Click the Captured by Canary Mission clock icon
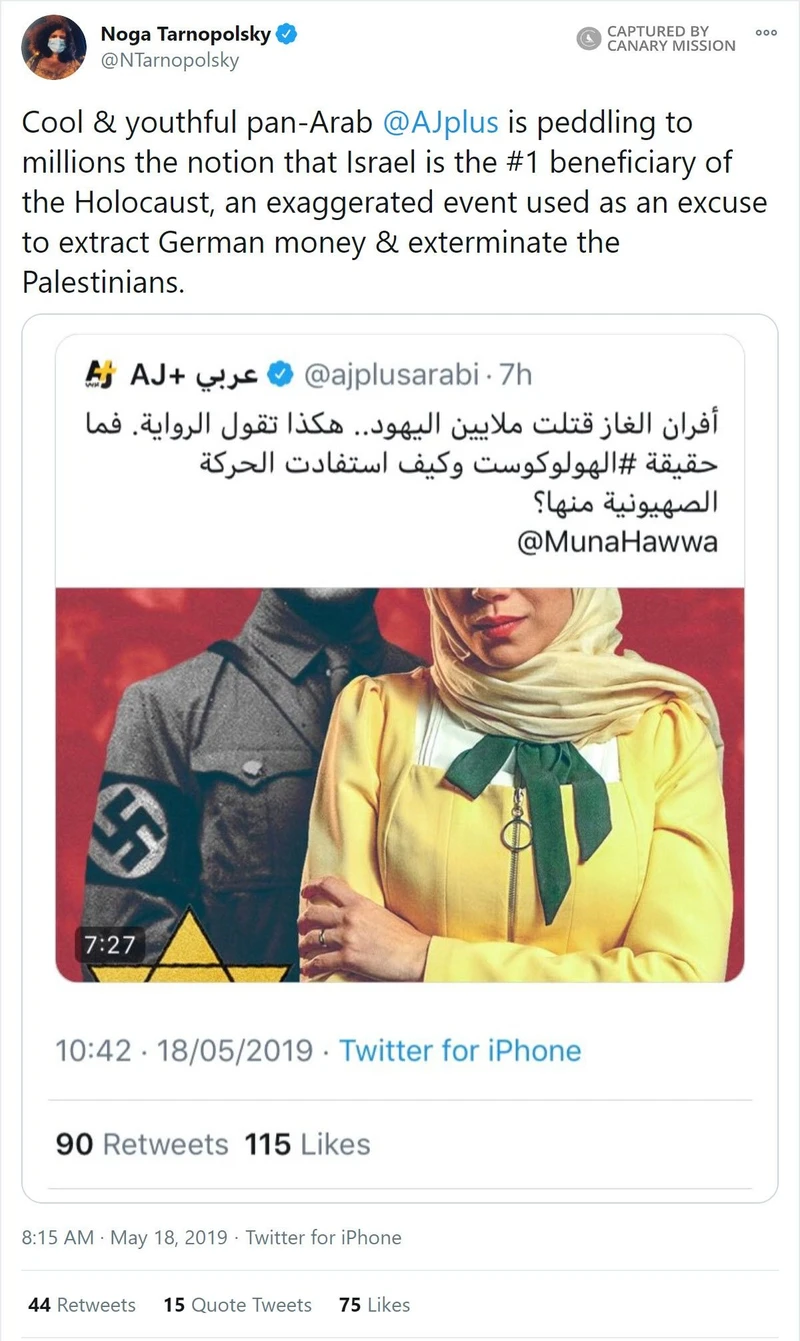800x1341 pixels. tap(590, 39)
